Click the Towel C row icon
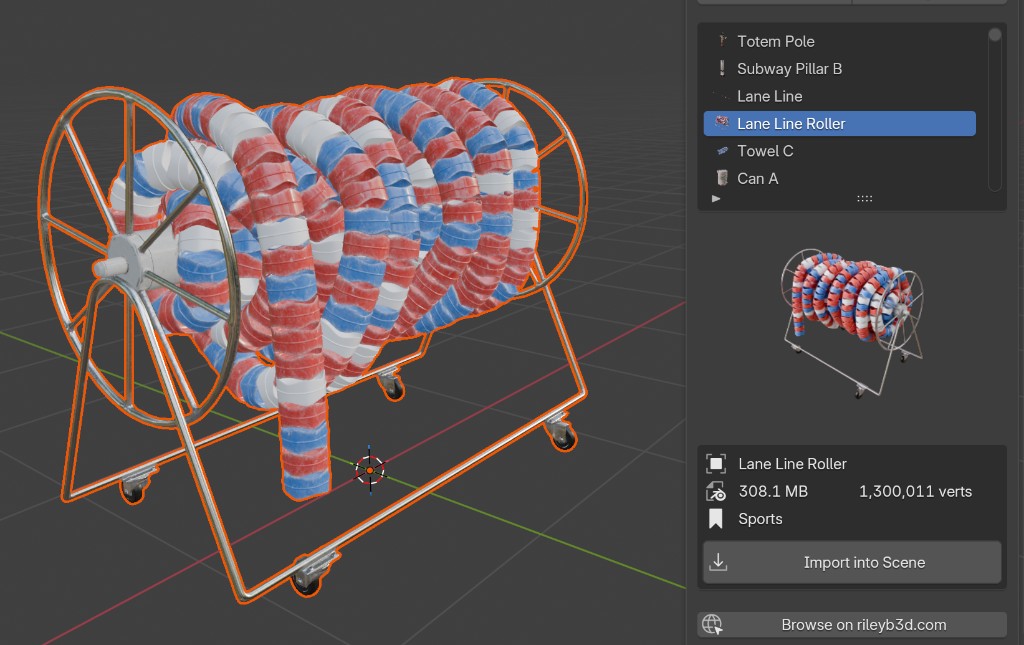Image resolution: width=1024 pixels, height=645 pixels. point(722,151)
